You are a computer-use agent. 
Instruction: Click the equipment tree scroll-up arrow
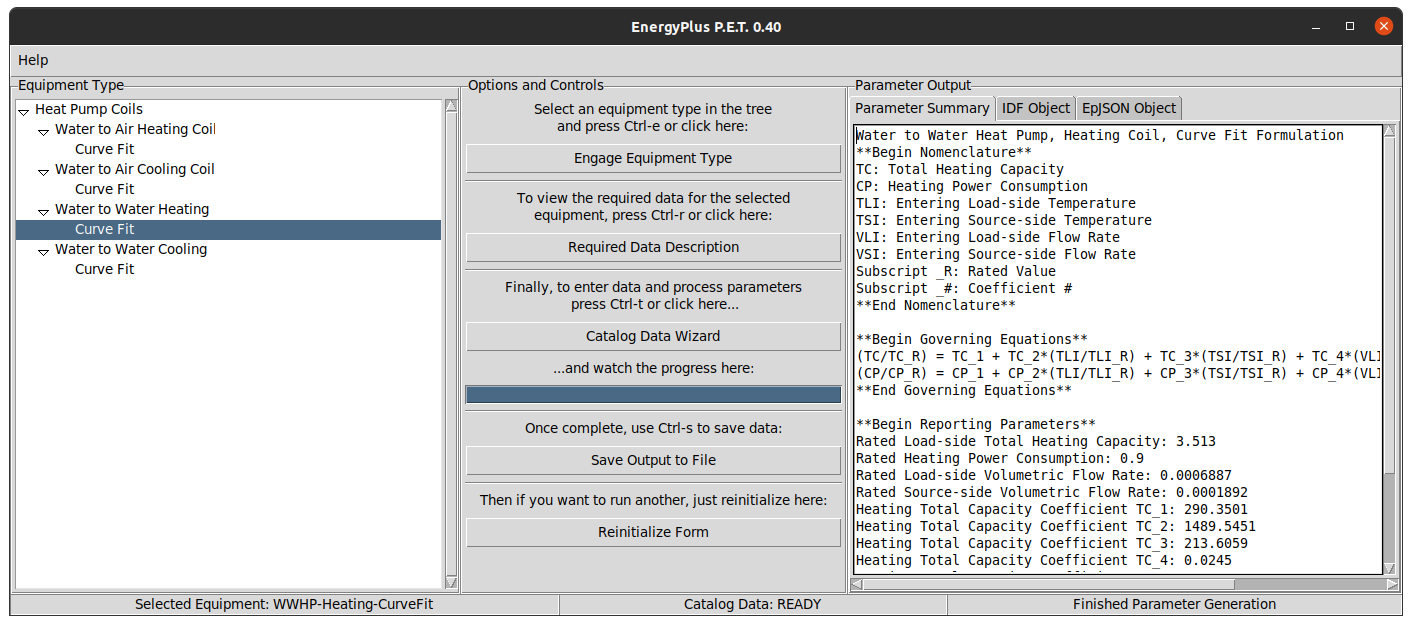(x=450, y=105)
